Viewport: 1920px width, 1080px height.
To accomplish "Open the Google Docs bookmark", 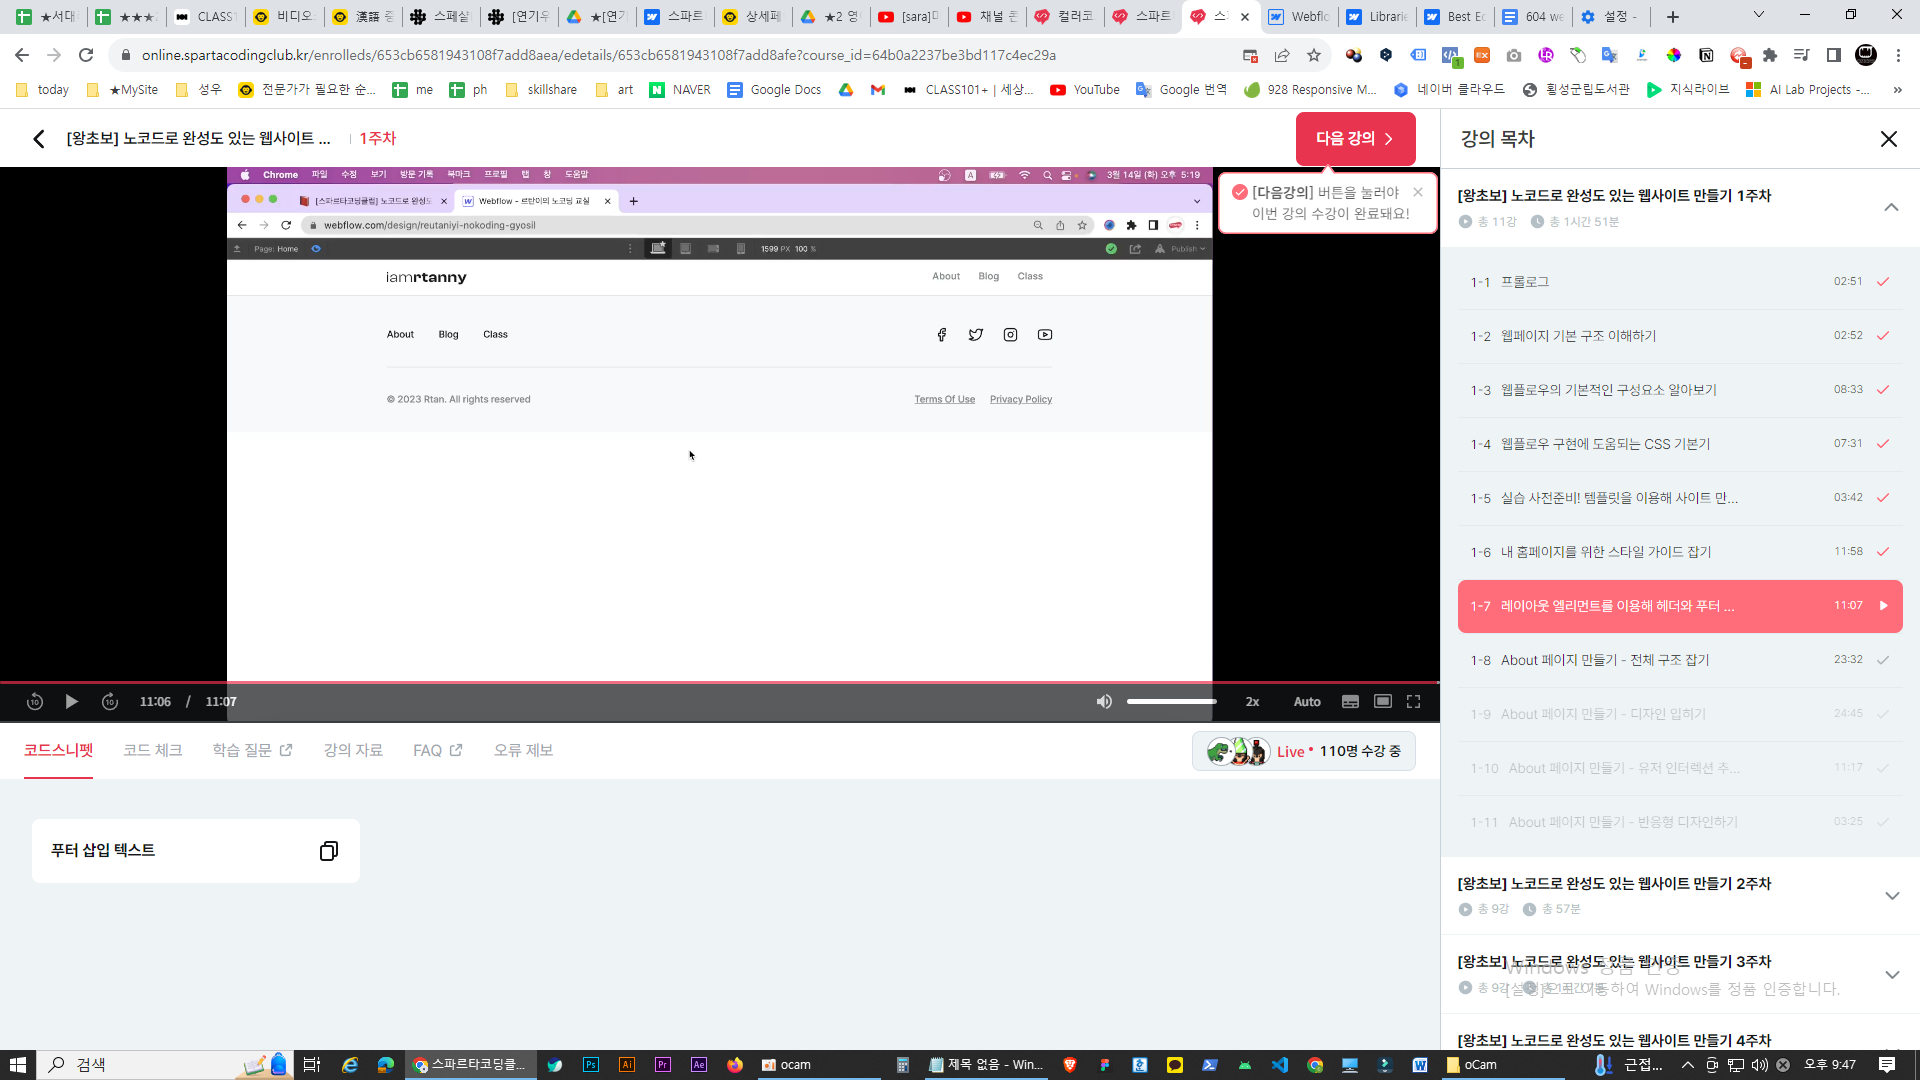I will 774,90.
